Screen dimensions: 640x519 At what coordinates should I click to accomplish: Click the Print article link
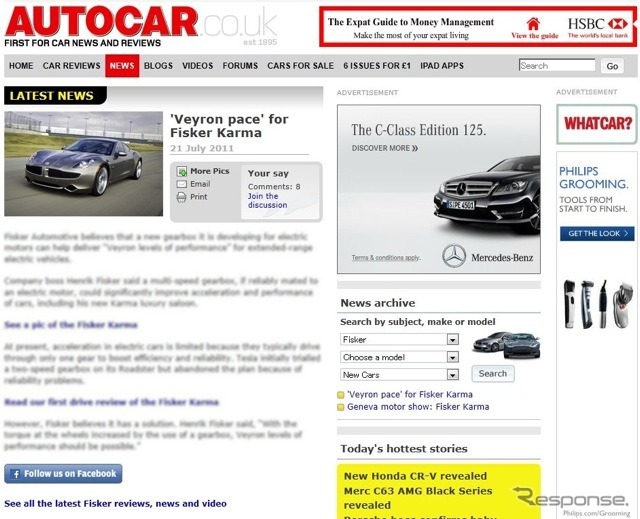[x=199, y=197]
